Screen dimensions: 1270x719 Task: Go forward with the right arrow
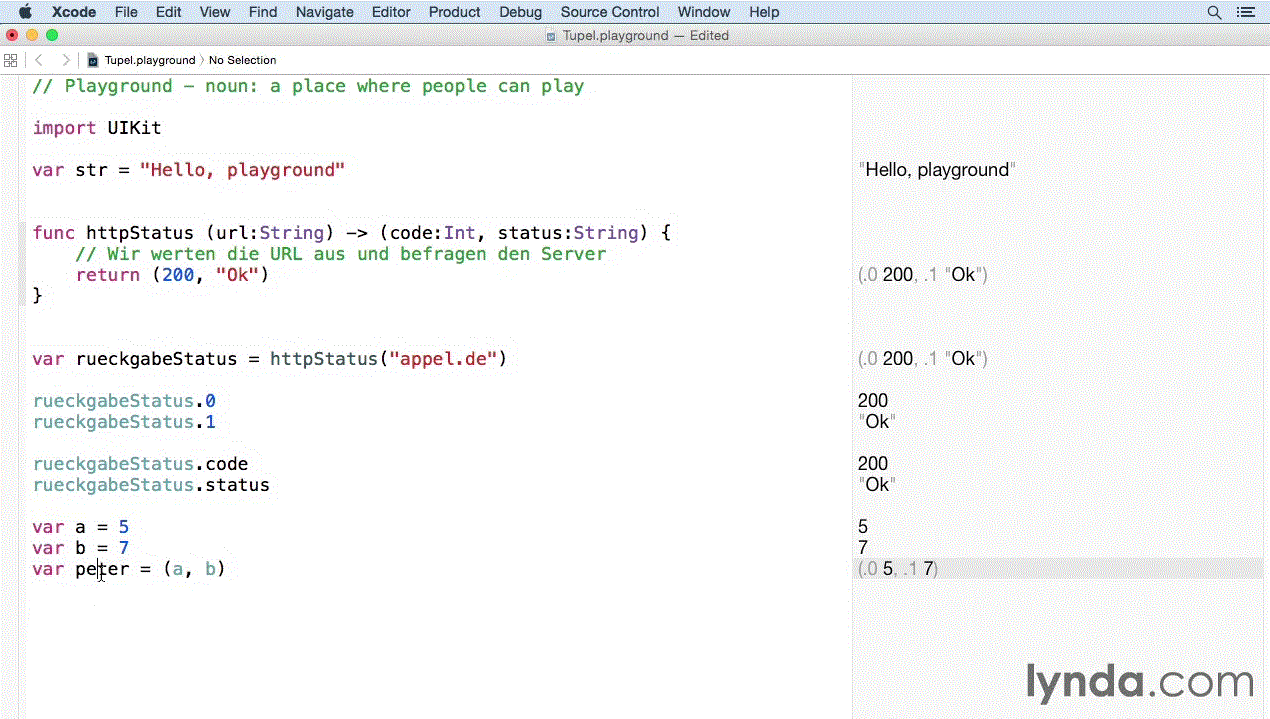65,60
